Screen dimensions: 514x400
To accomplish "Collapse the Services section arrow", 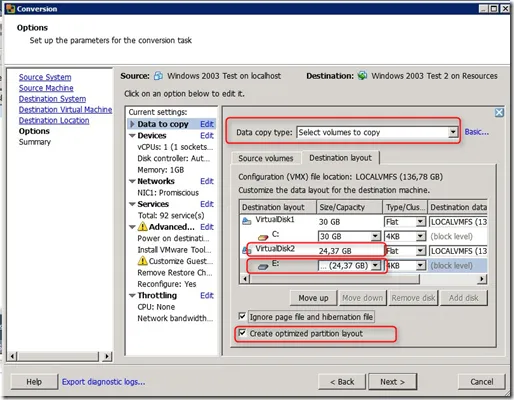I will pyautogui.click(x=132, y=204).
